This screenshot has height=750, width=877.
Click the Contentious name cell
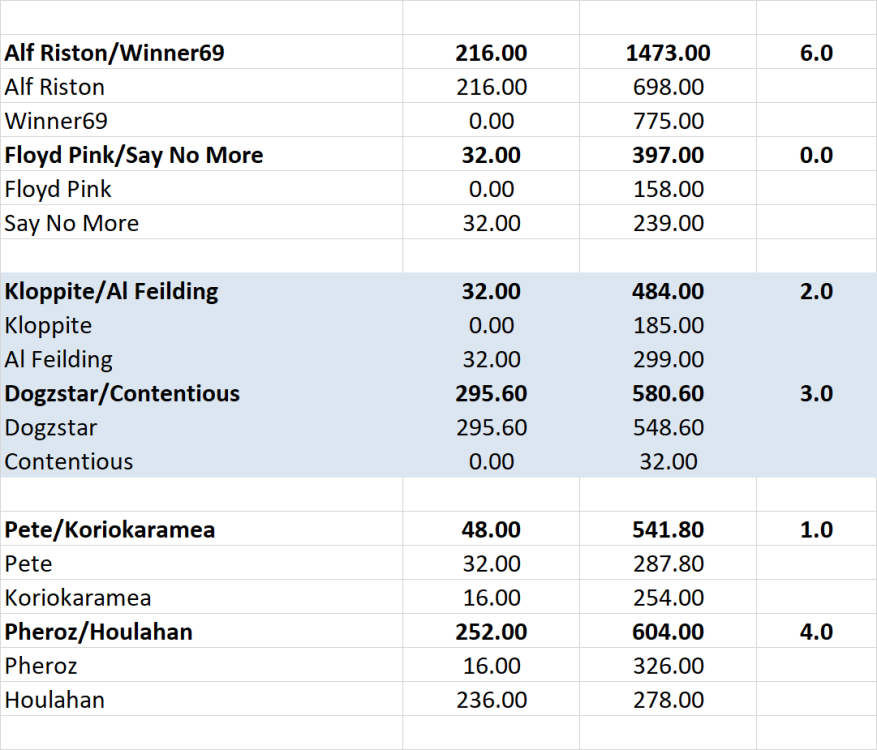pos(68,461)
